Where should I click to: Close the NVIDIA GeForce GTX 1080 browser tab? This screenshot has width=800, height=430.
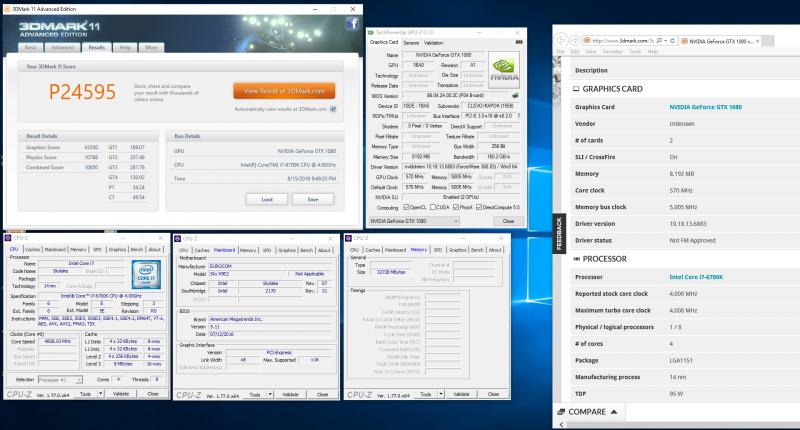click(x=757, y=41)
